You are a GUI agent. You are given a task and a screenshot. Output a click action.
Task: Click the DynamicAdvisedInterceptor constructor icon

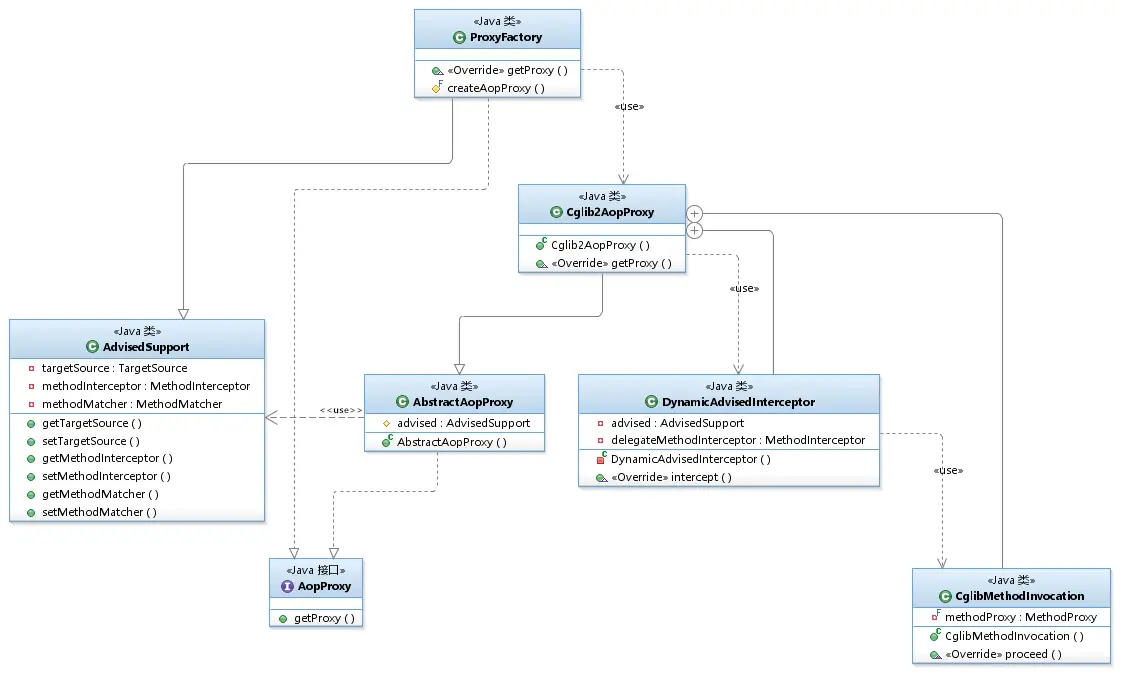click(601, 459)
